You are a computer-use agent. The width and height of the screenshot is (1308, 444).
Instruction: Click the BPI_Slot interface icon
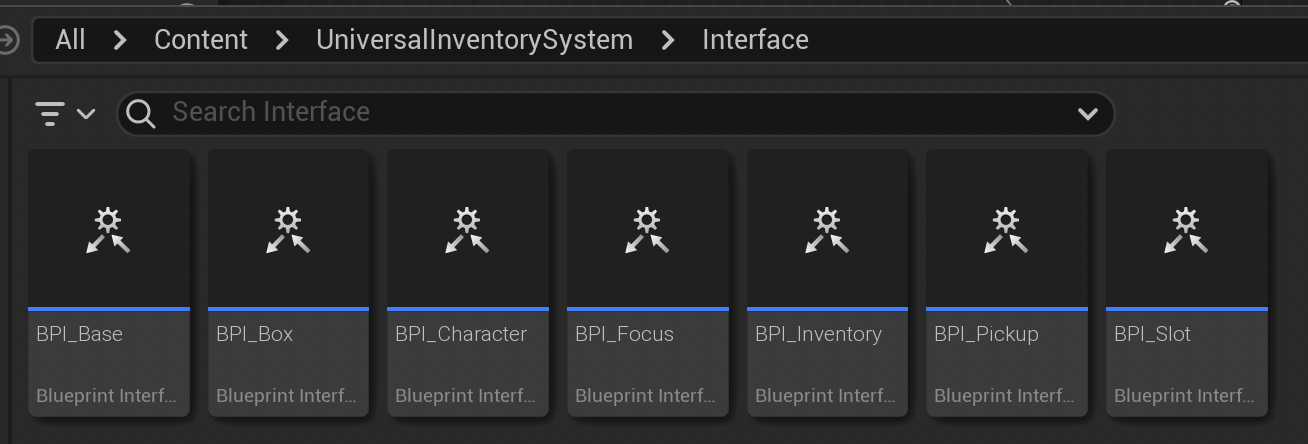pyautogui.click(x=1186, y=230)
